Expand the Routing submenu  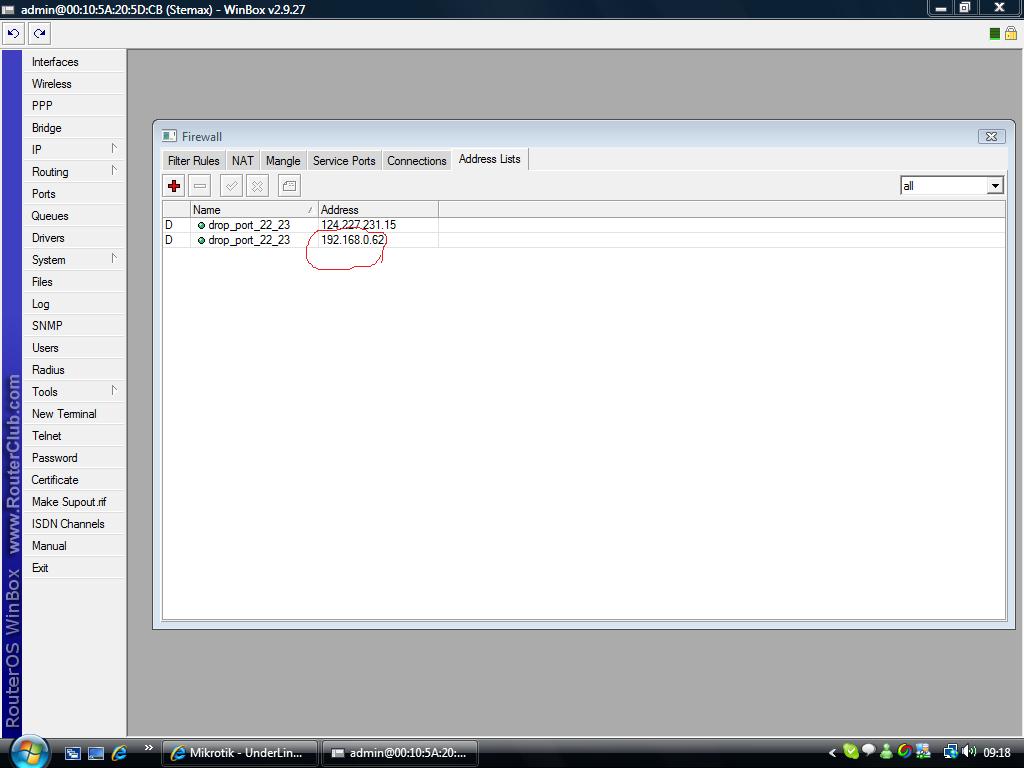114,171
